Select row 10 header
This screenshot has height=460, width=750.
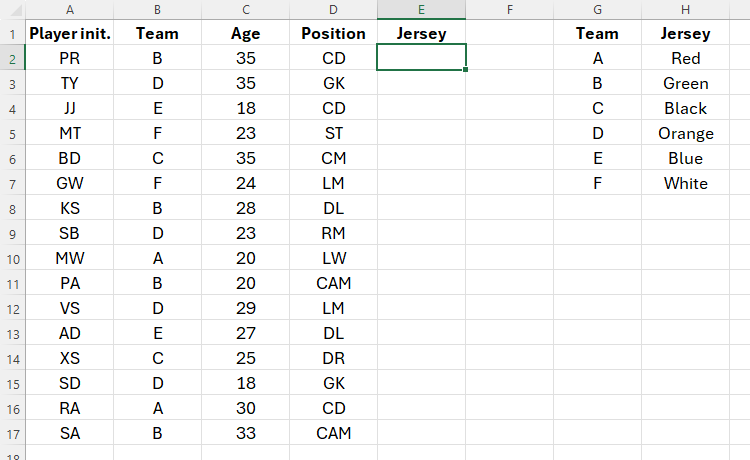pos(12,258)
